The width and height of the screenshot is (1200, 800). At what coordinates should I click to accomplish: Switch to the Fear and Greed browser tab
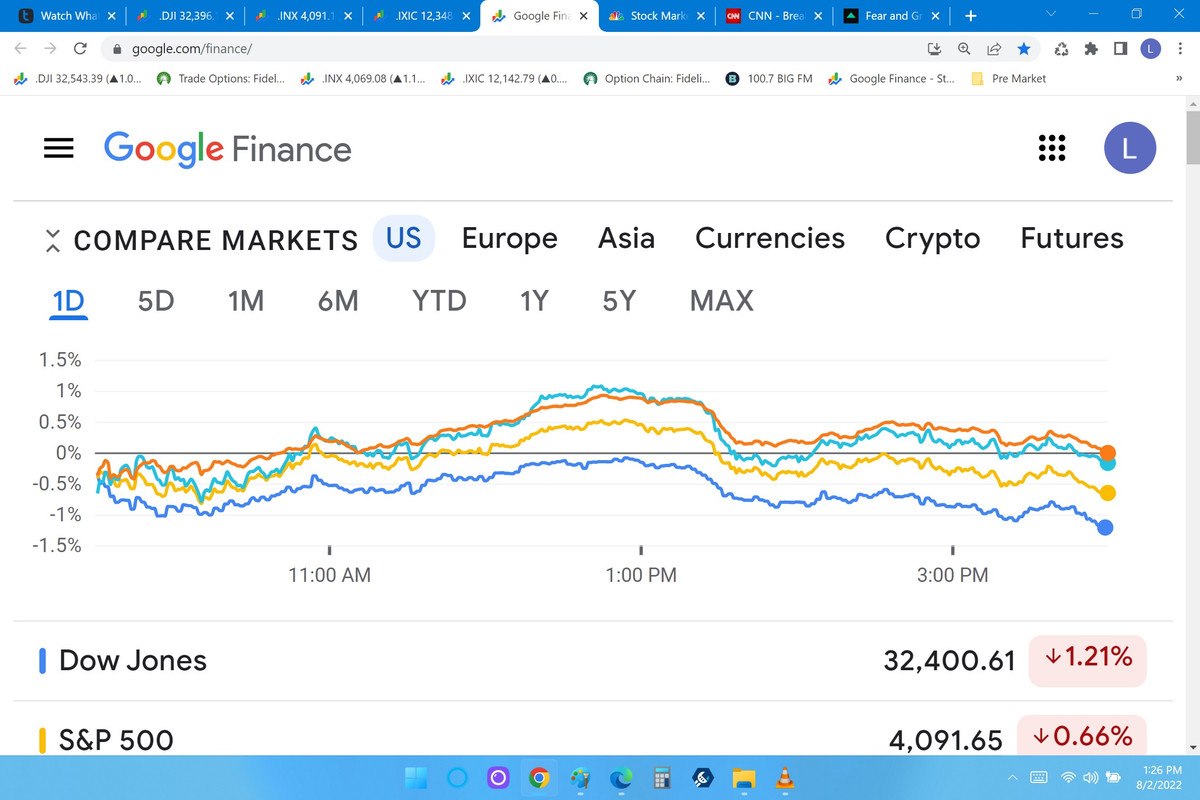(893, 16)
